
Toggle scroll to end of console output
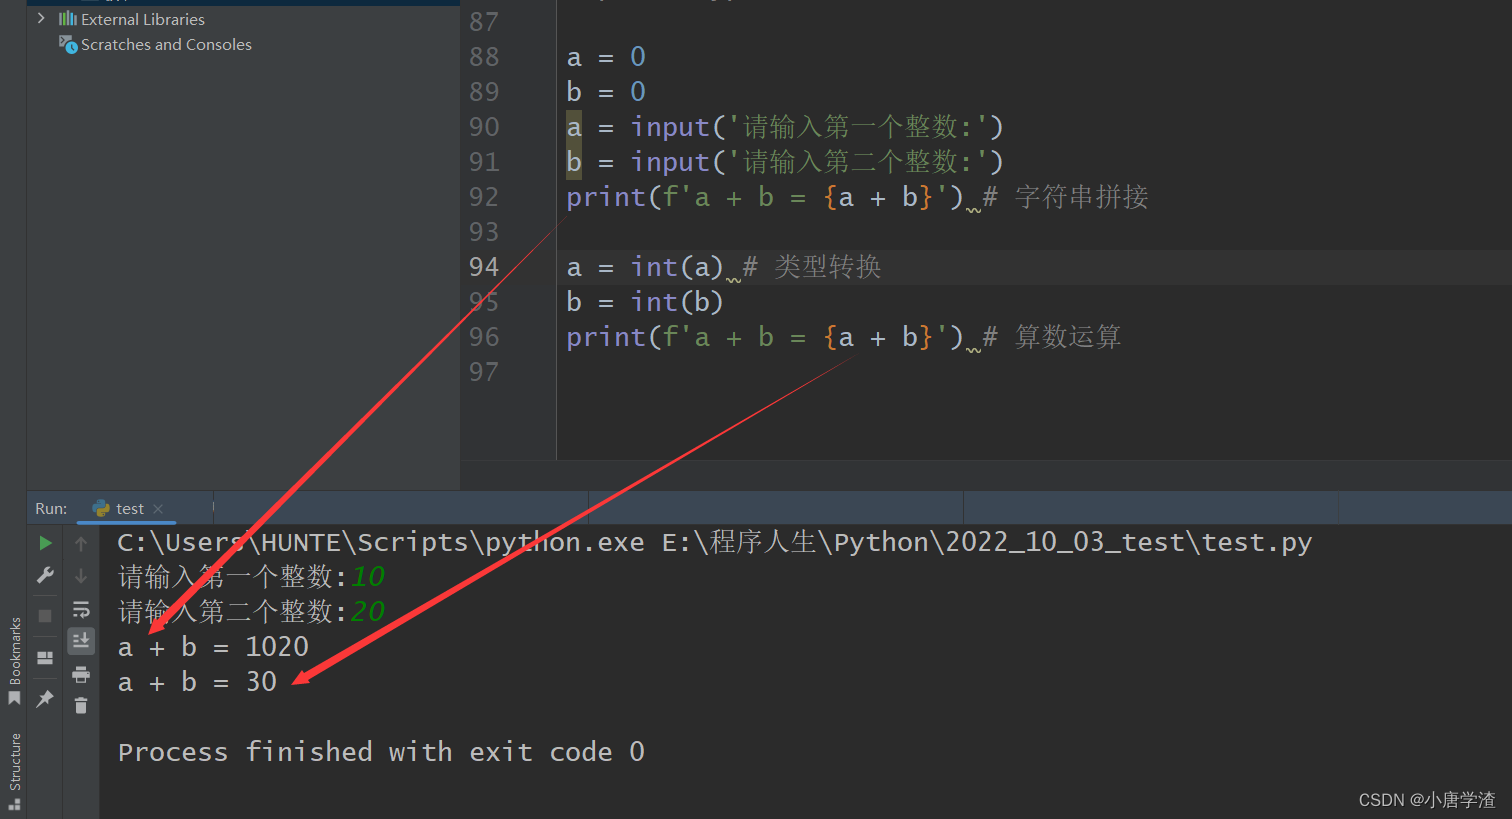point(81,640)
